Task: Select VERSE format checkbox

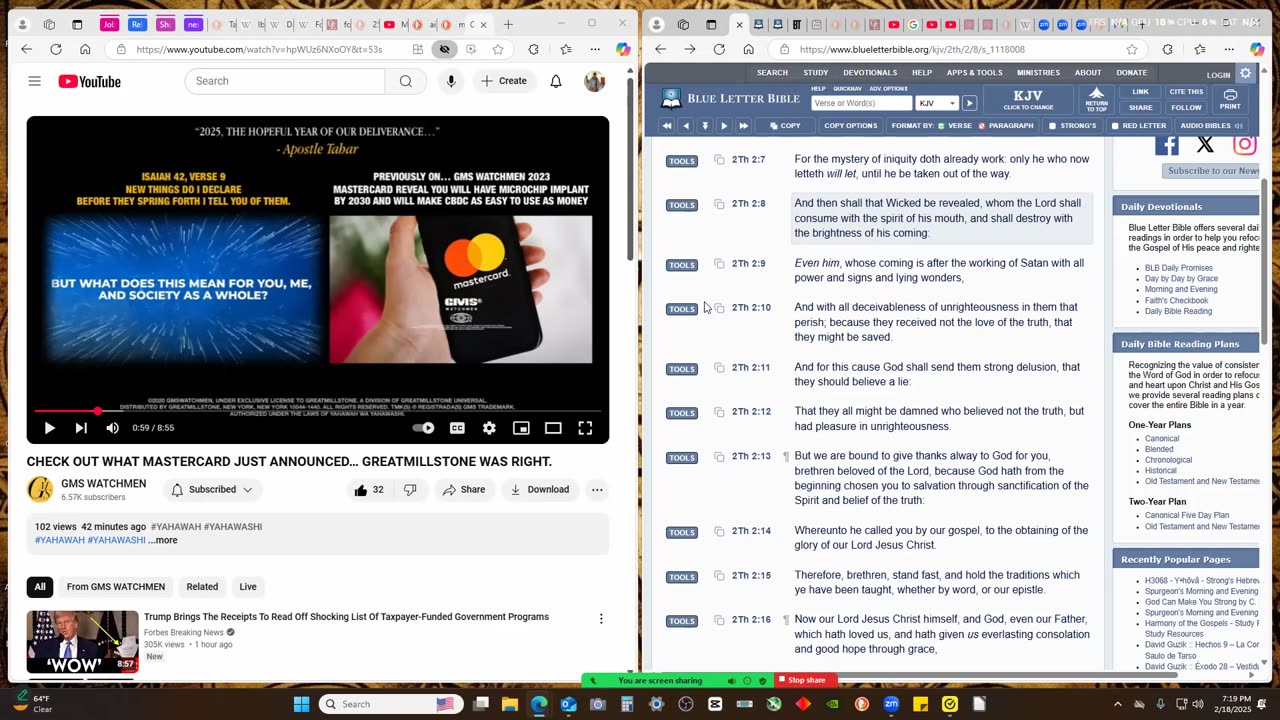Action: pos(942,126)
